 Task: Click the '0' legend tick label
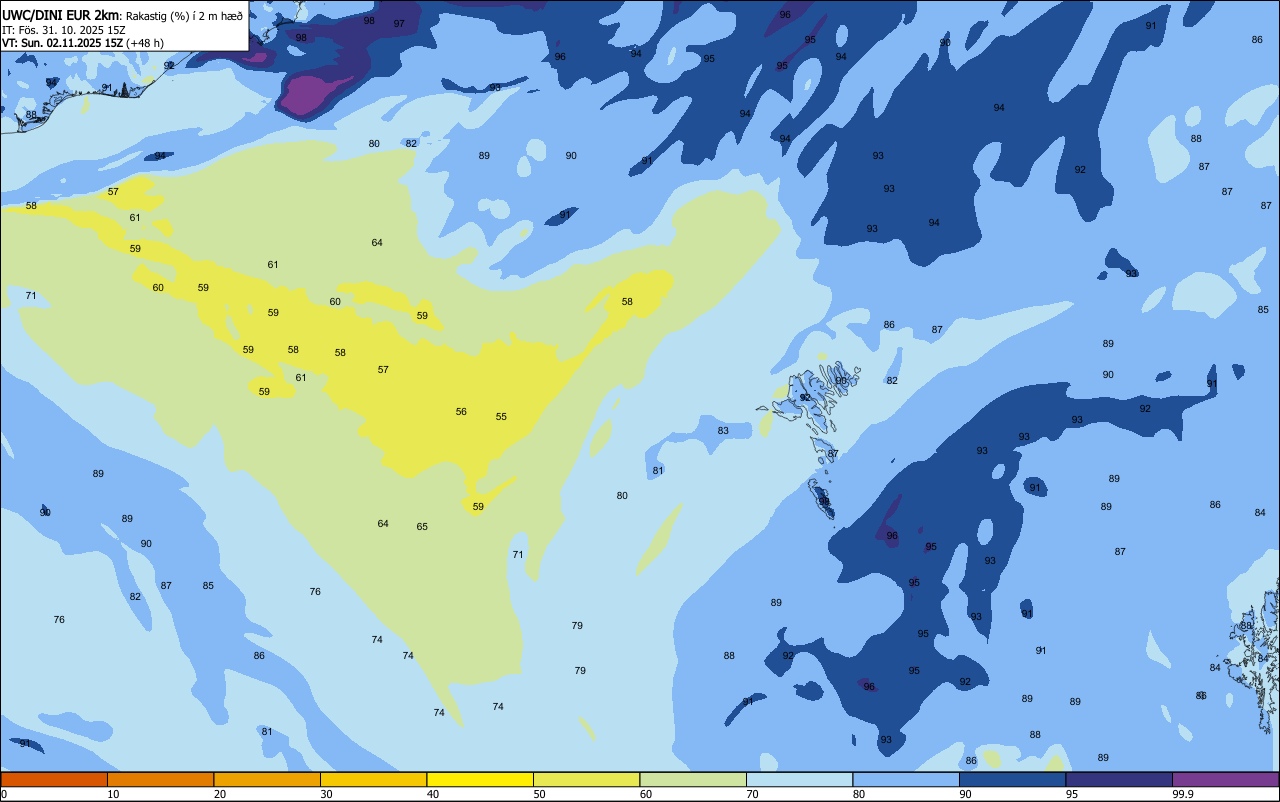[4, 794]
